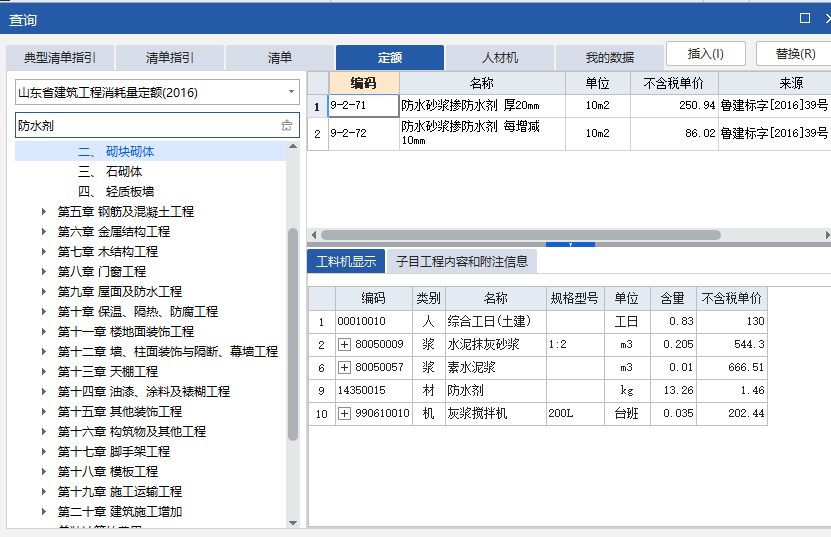The width and height of the screenshot is (831, 537).
Task: Select 第十八章 模板工程 chapter
Action: point(108,472)
